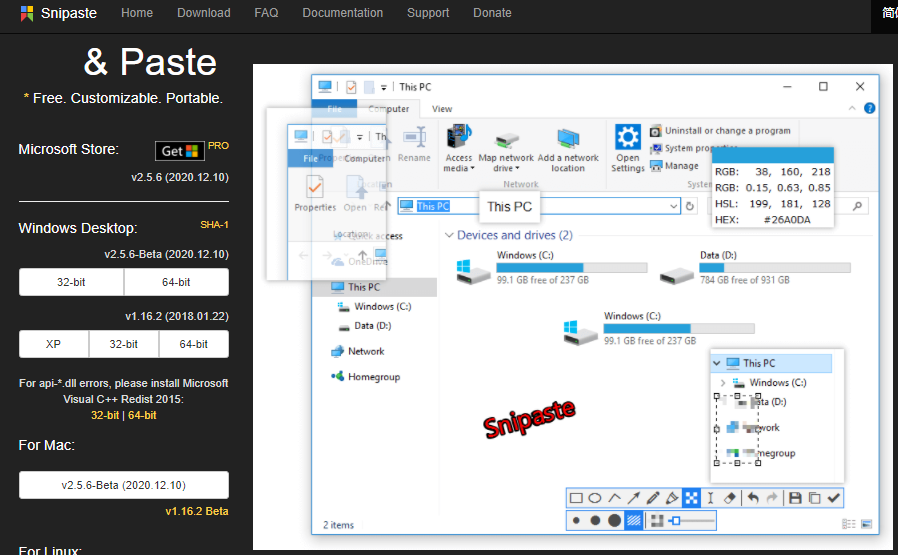The image size is (898, 555).
Task: Click the Properties checkmark in Explorer title bar
Action: [351, 87]
